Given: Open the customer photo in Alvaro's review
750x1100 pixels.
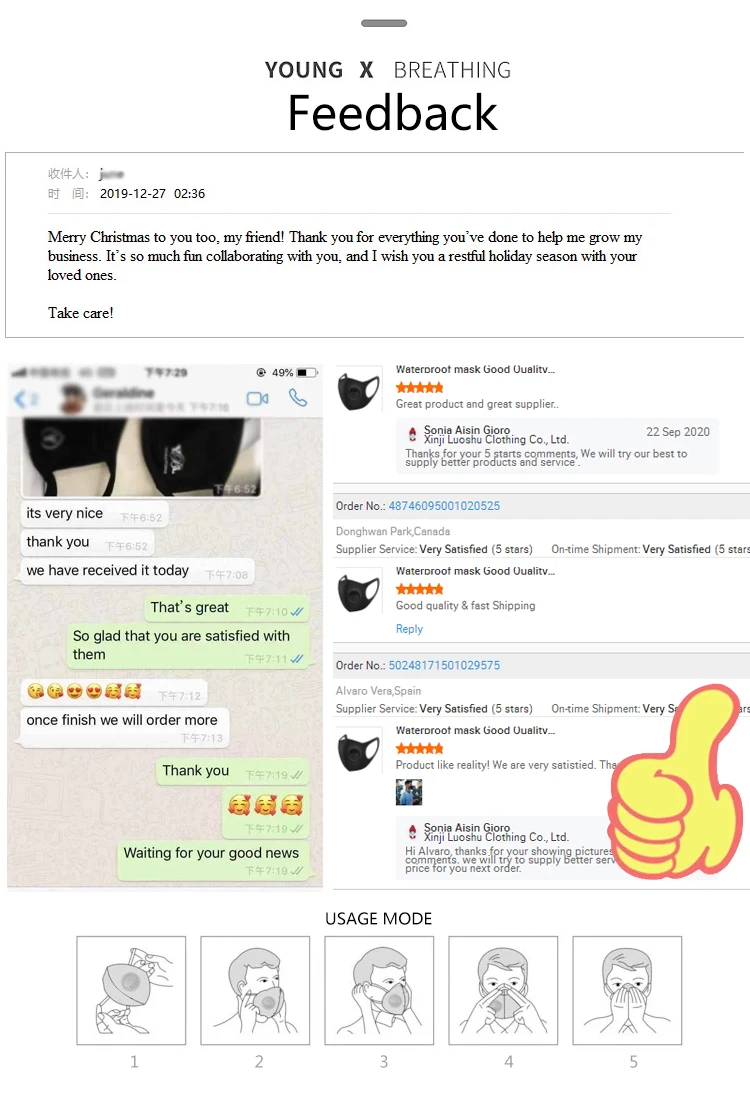Looking at the screenshot, I should tap(408, 792).
